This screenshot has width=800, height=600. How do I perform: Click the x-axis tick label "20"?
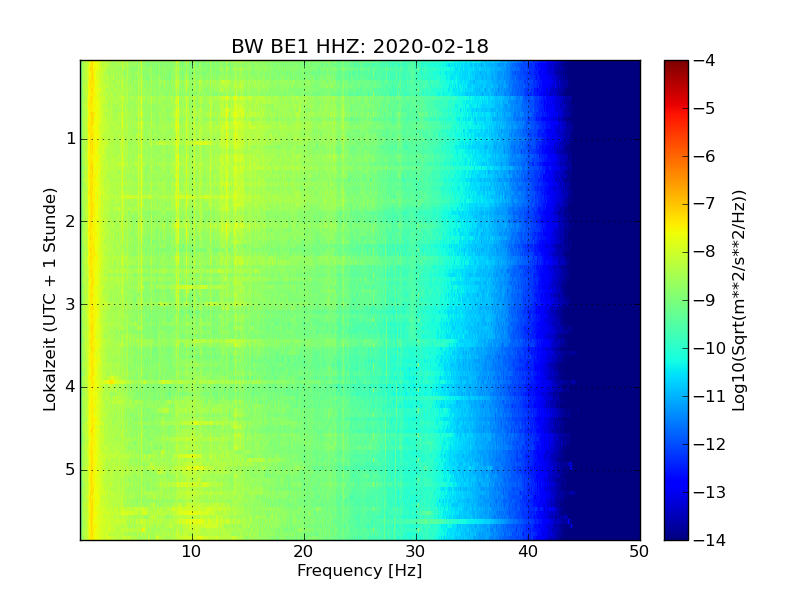304,552
